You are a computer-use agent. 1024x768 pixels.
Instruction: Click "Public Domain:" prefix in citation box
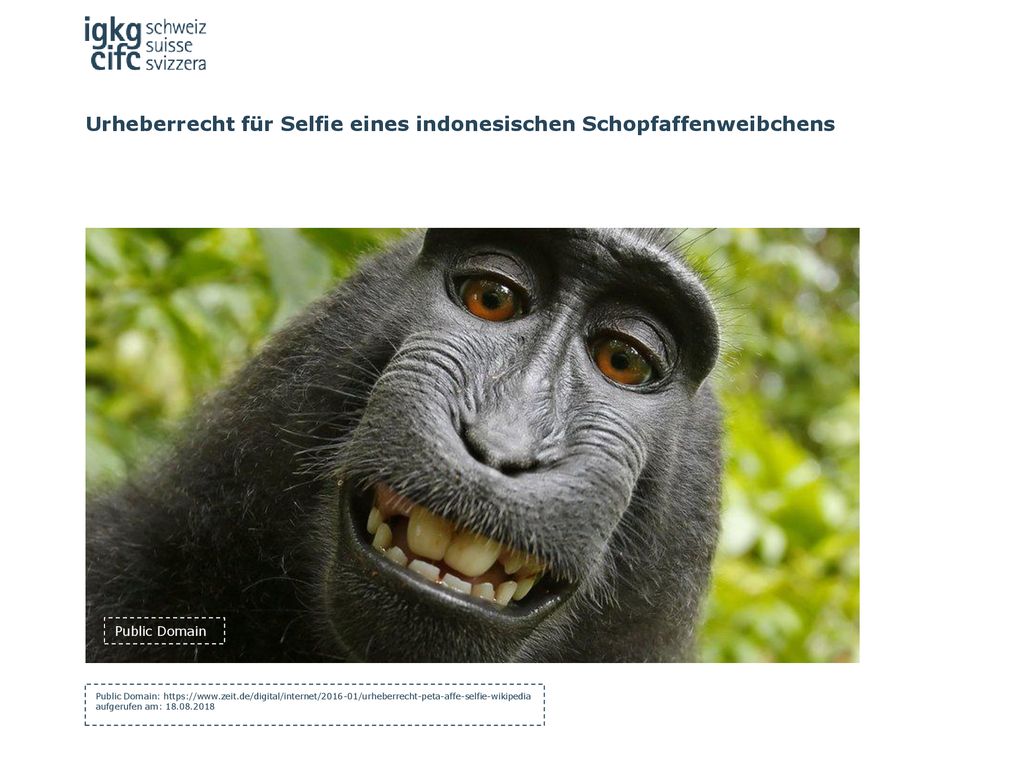pyautogui.click(x=127, y=696)
